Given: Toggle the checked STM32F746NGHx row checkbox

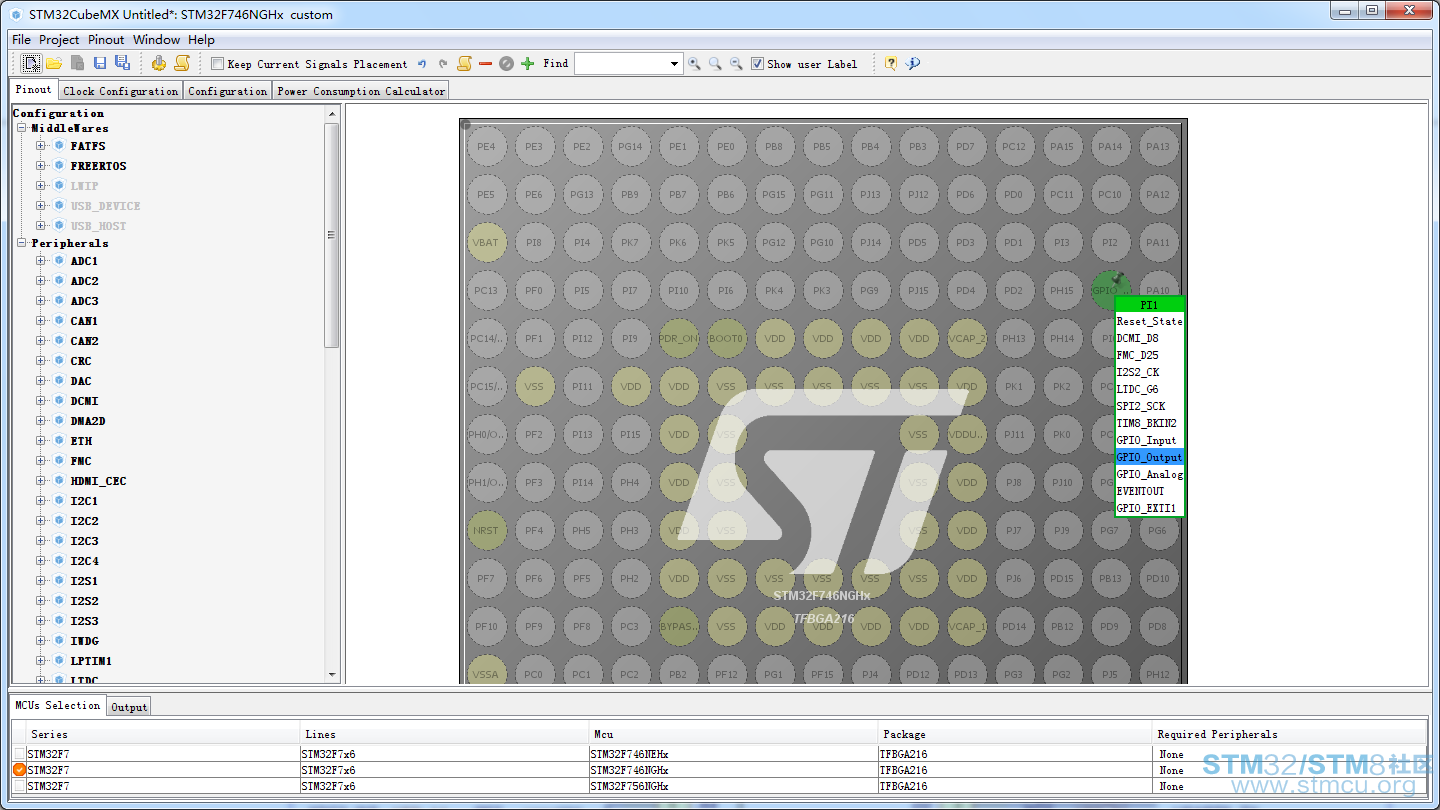Looking at the screenshot, I should point(20,770).
